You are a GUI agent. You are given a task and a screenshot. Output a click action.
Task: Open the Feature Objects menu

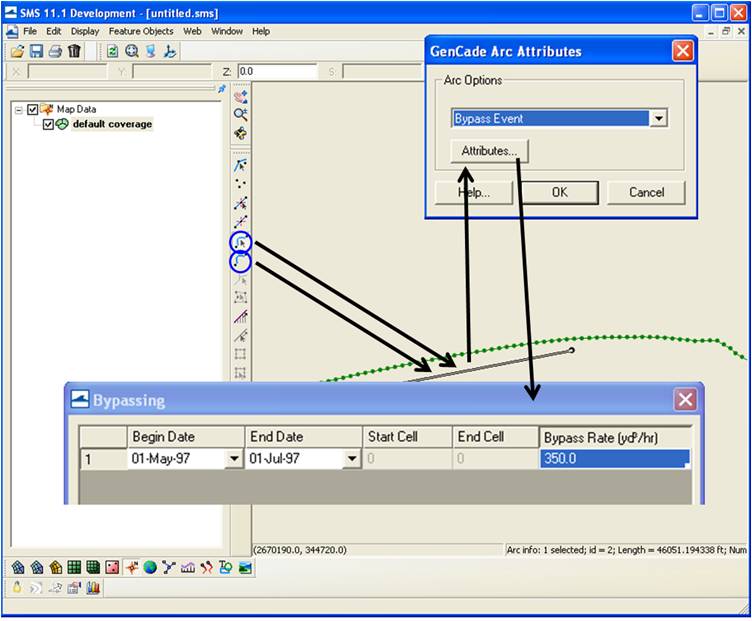click(141, 31)
